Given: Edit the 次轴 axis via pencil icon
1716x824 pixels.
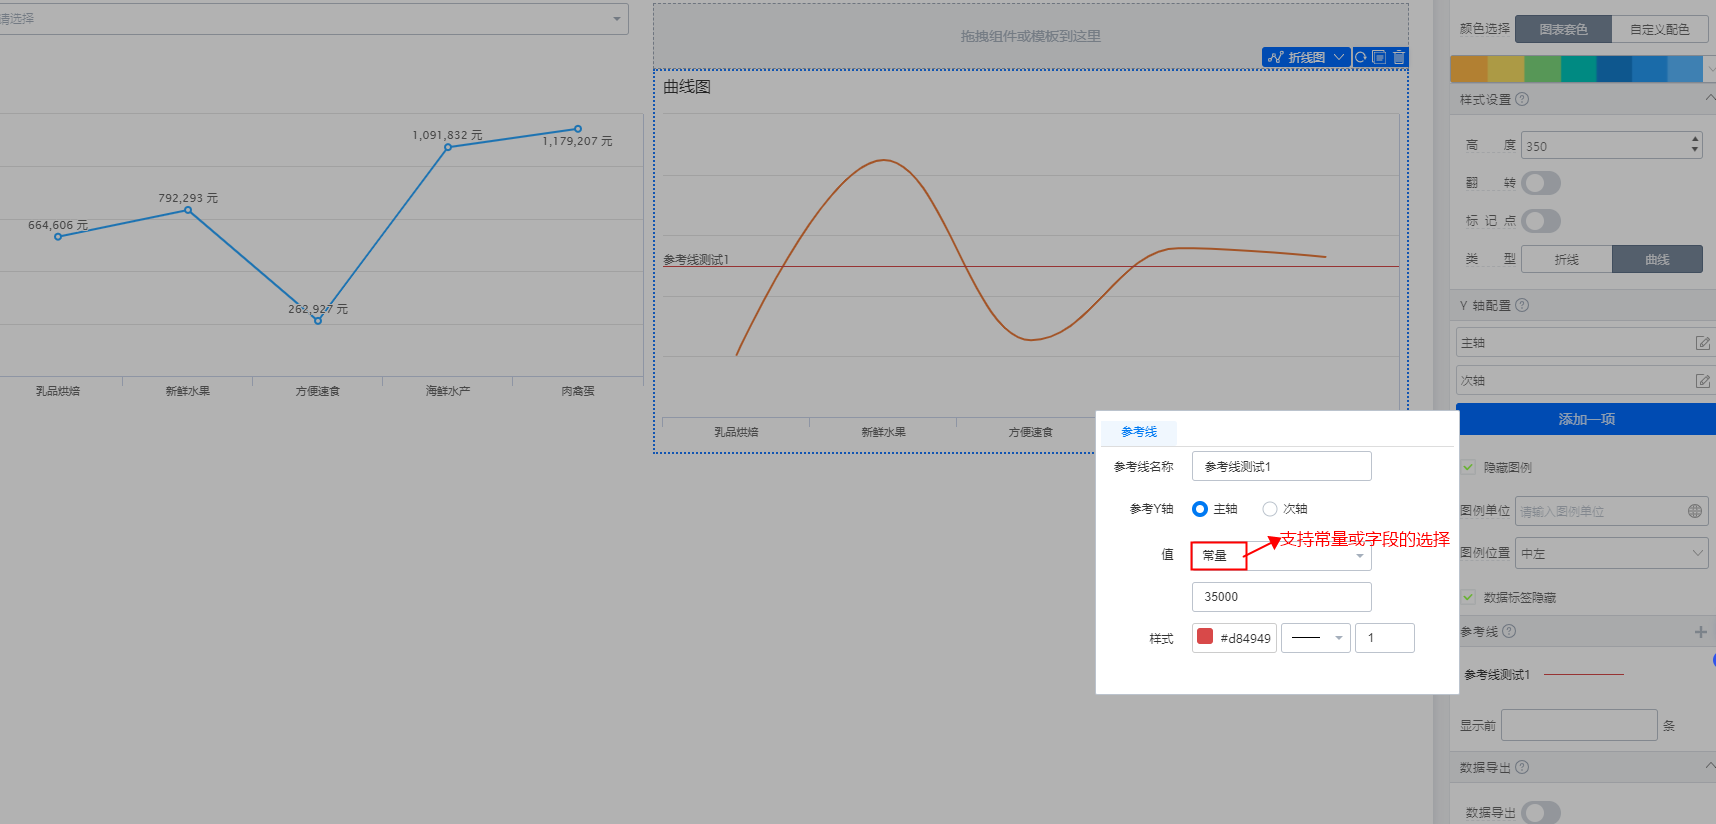Looking at the screenshot, I should (1703, 381).
